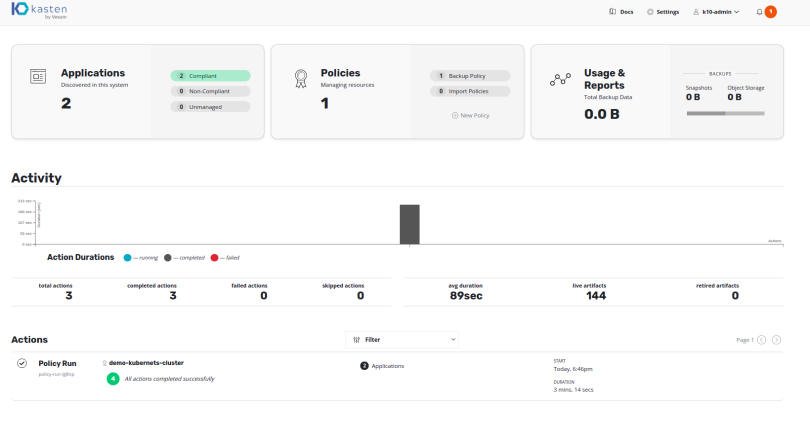Click the filter sliders icon
The width and height of the screenshot is (810, 439).
tap(356, 340)
